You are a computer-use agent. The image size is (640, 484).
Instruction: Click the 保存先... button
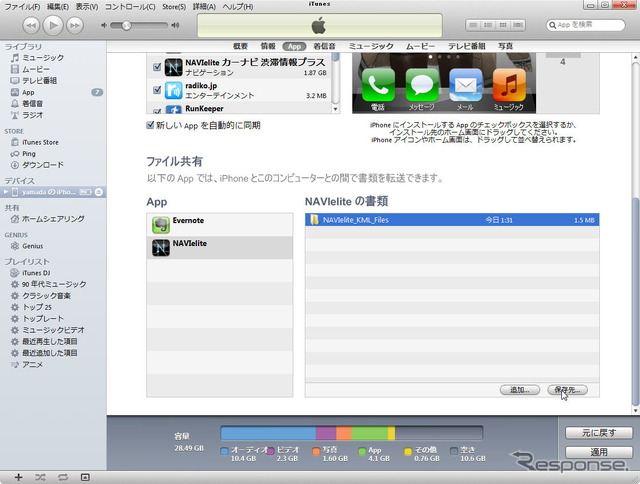[x=567, y=390]
